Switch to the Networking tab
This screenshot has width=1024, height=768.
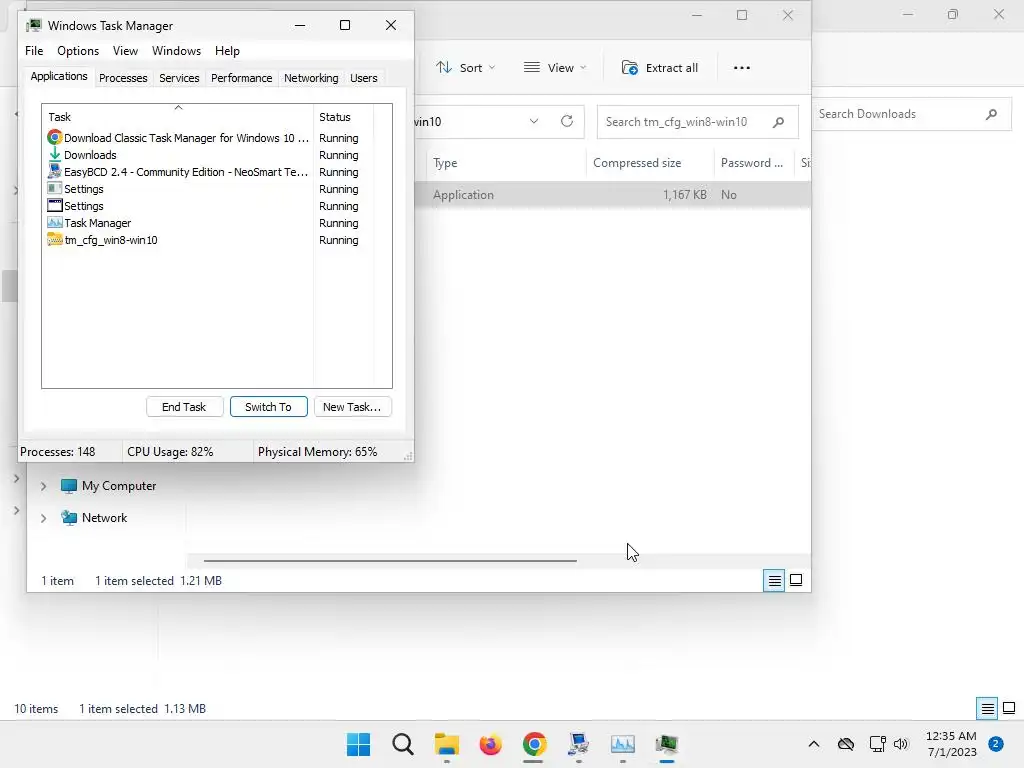311,78
